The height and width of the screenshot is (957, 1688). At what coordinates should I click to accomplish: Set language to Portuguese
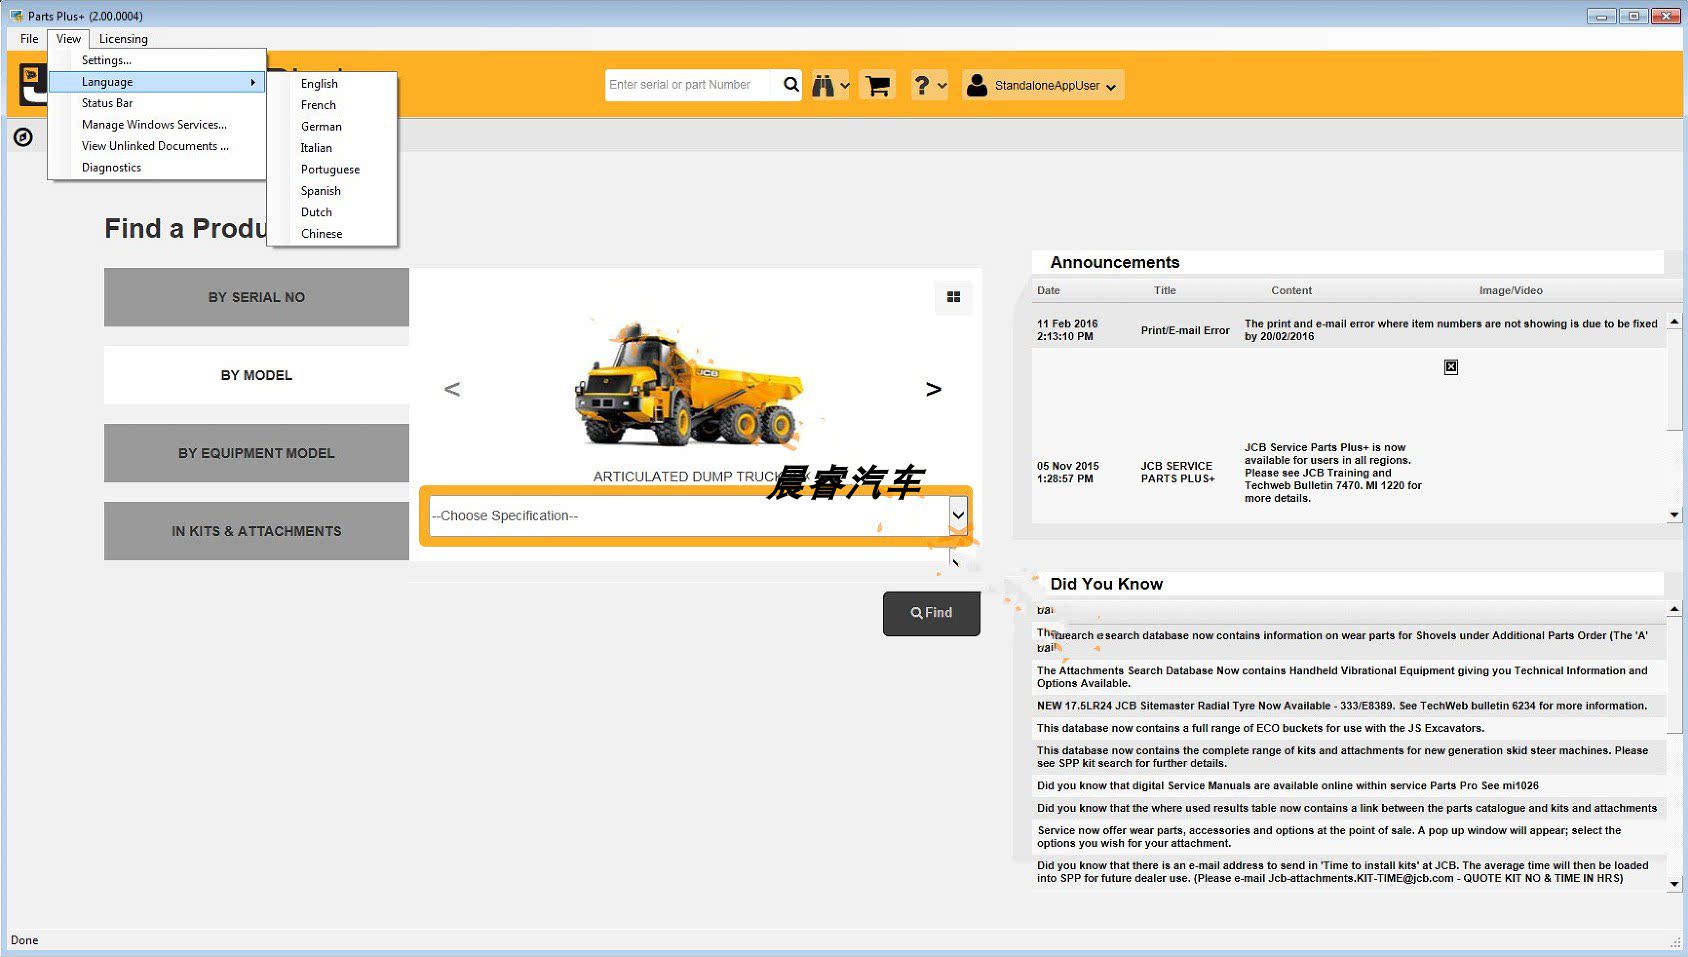tap(332, 170)
